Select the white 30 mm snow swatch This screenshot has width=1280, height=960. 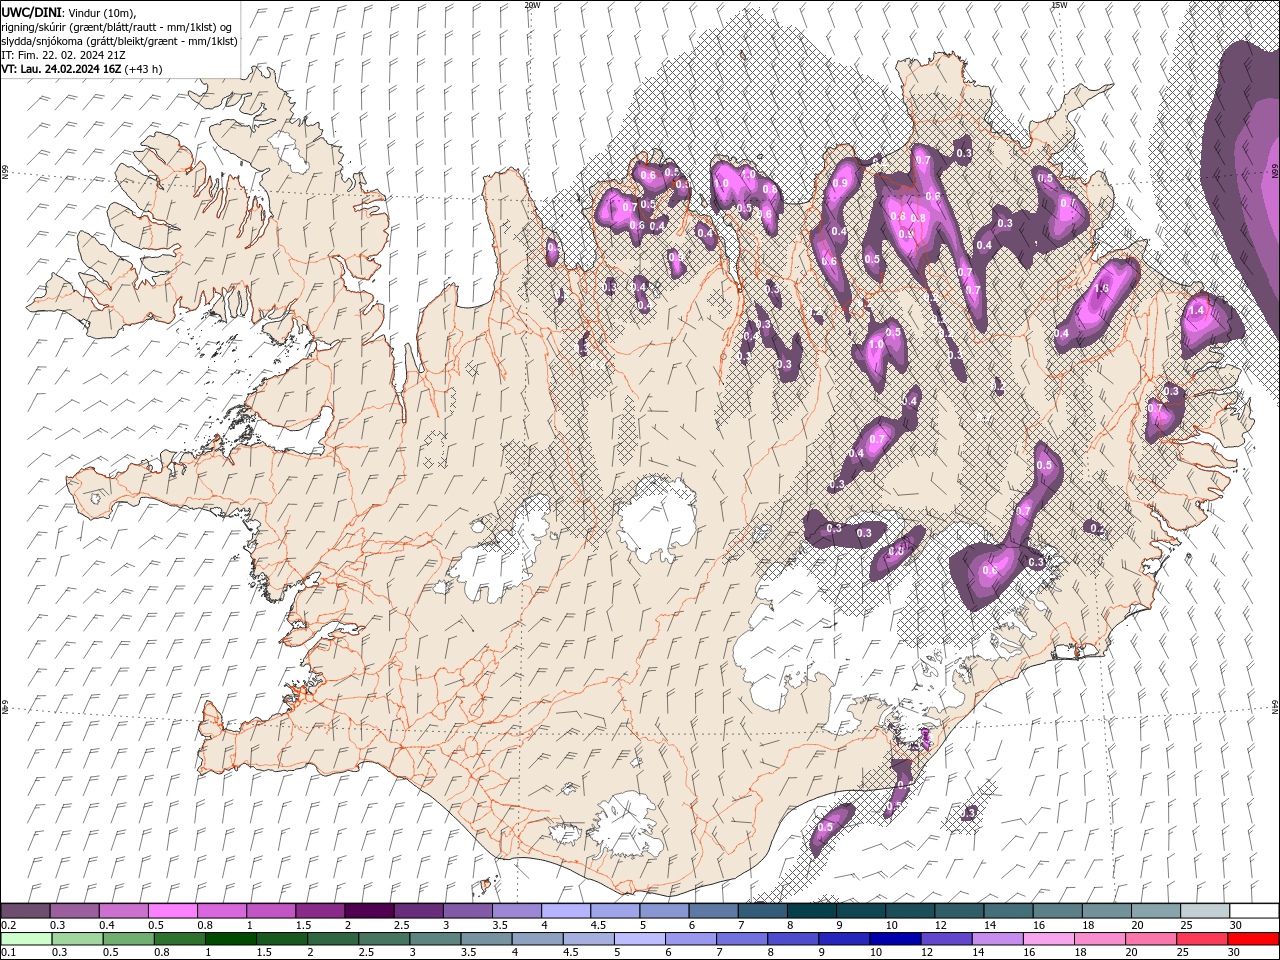1254,911
